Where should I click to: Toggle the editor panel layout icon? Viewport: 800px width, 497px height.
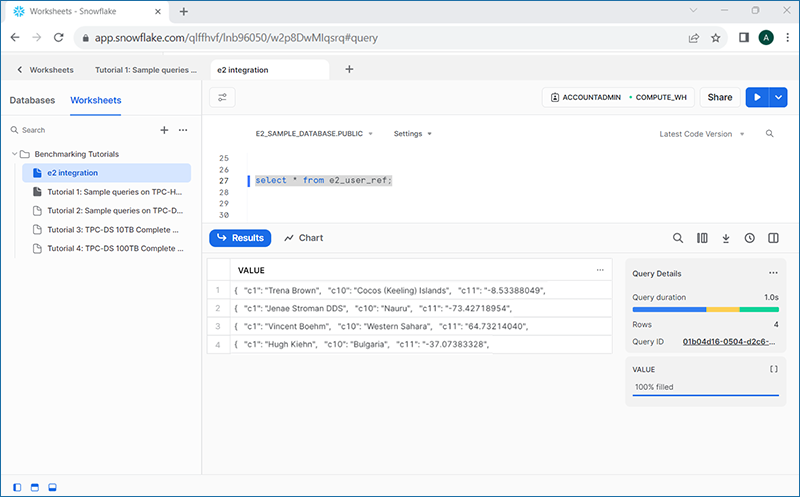(35, 487)
